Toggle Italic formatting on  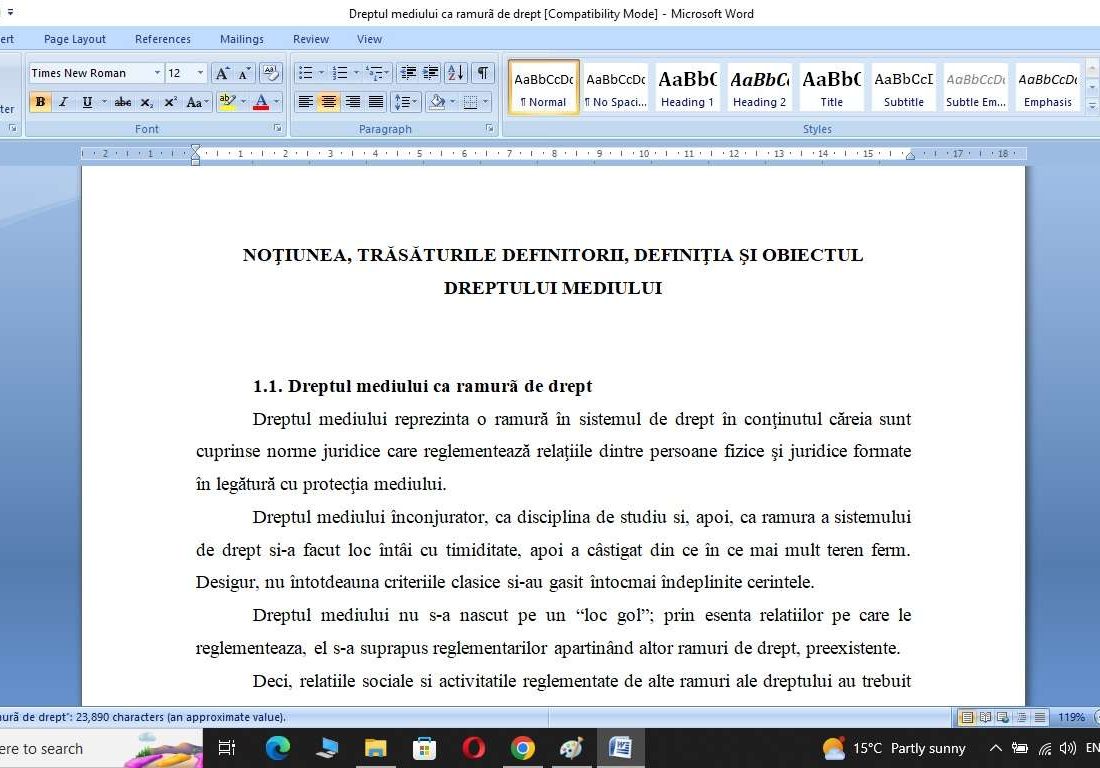[62, 101]
